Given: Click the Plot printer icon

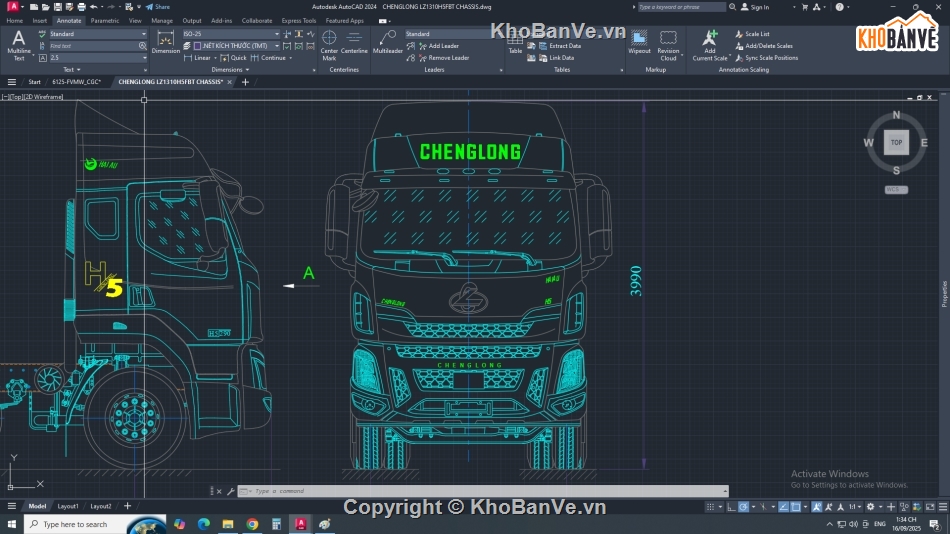Looking at the screenshot, I should [x=81, y=7].
